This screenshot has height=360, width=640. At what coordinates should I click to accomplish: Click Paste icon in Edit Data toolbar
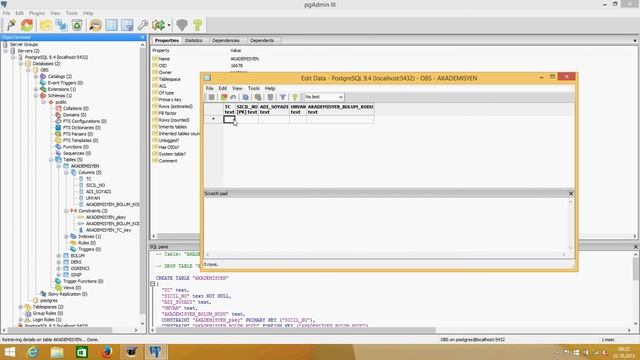click(258, 97)
